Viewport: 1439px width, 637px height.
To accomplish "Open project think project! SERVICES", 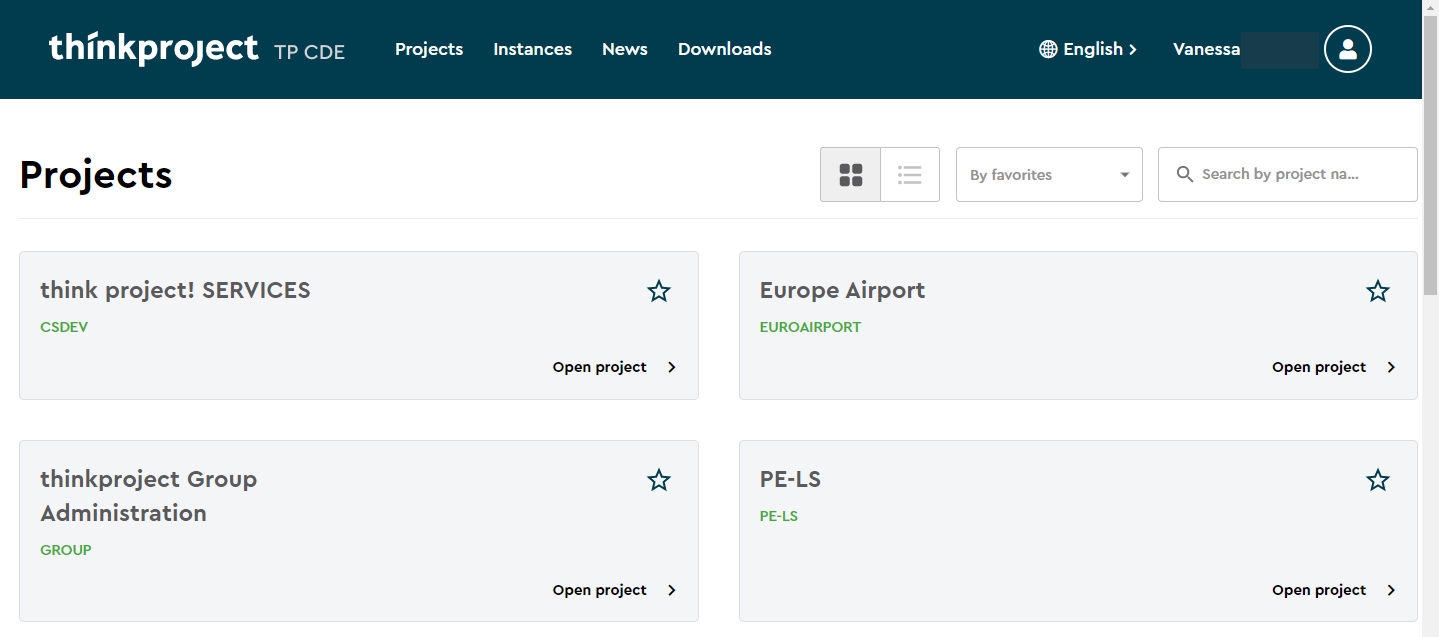I will point(614,367).
